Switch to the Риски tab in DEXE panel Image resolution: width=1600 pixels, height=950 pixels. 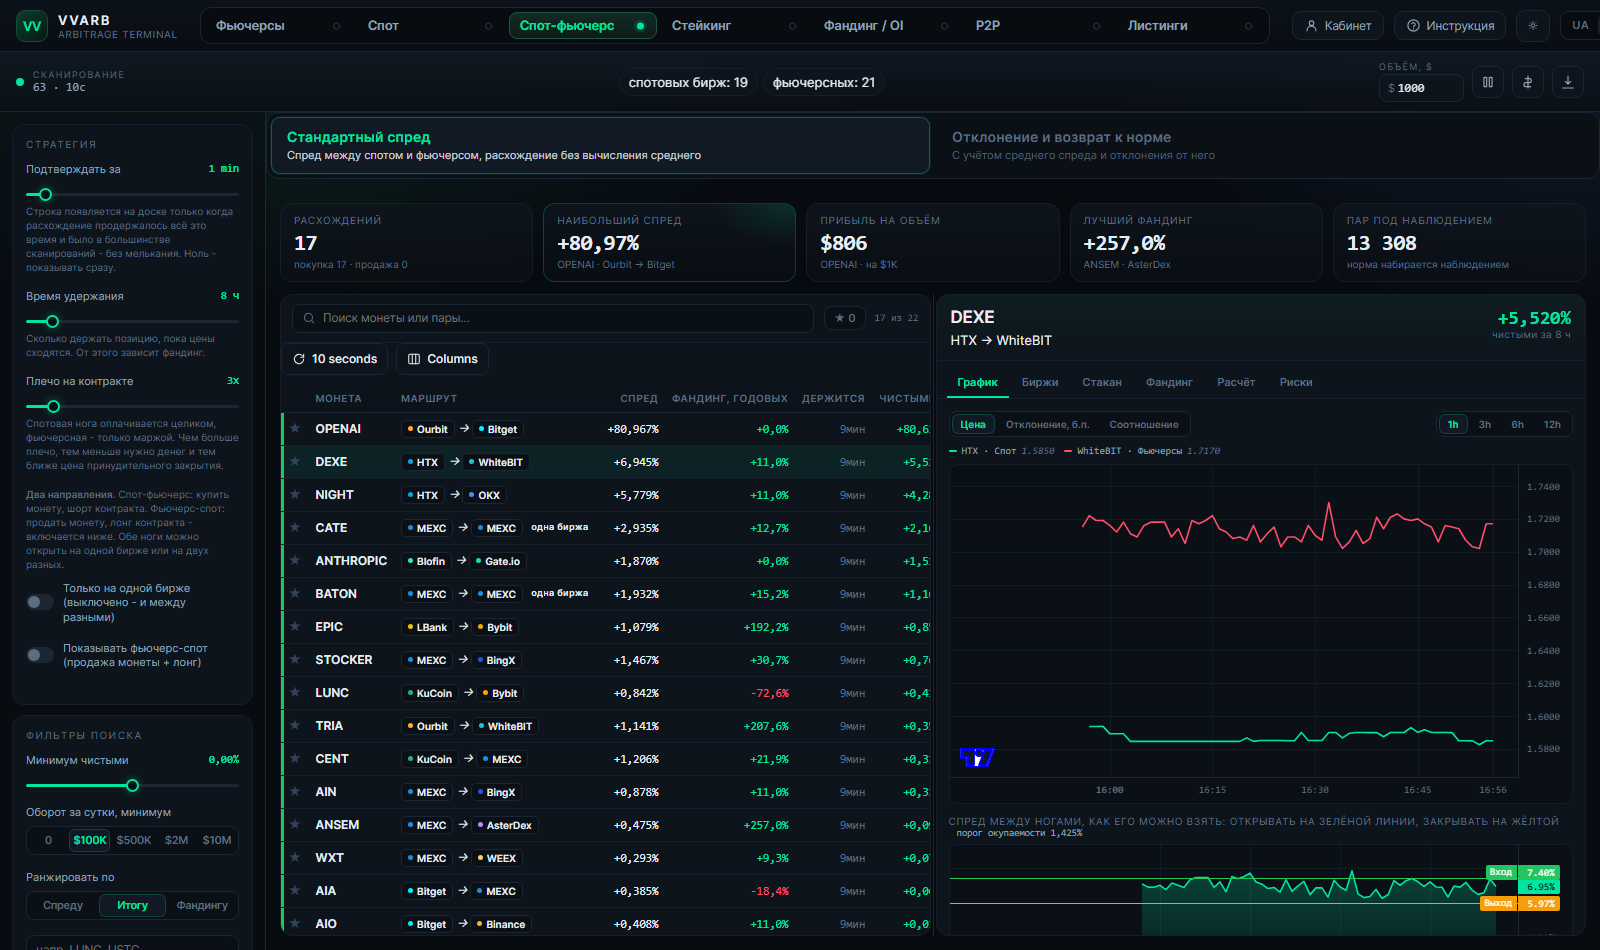pyautogui.click(x=1296, y=382)
